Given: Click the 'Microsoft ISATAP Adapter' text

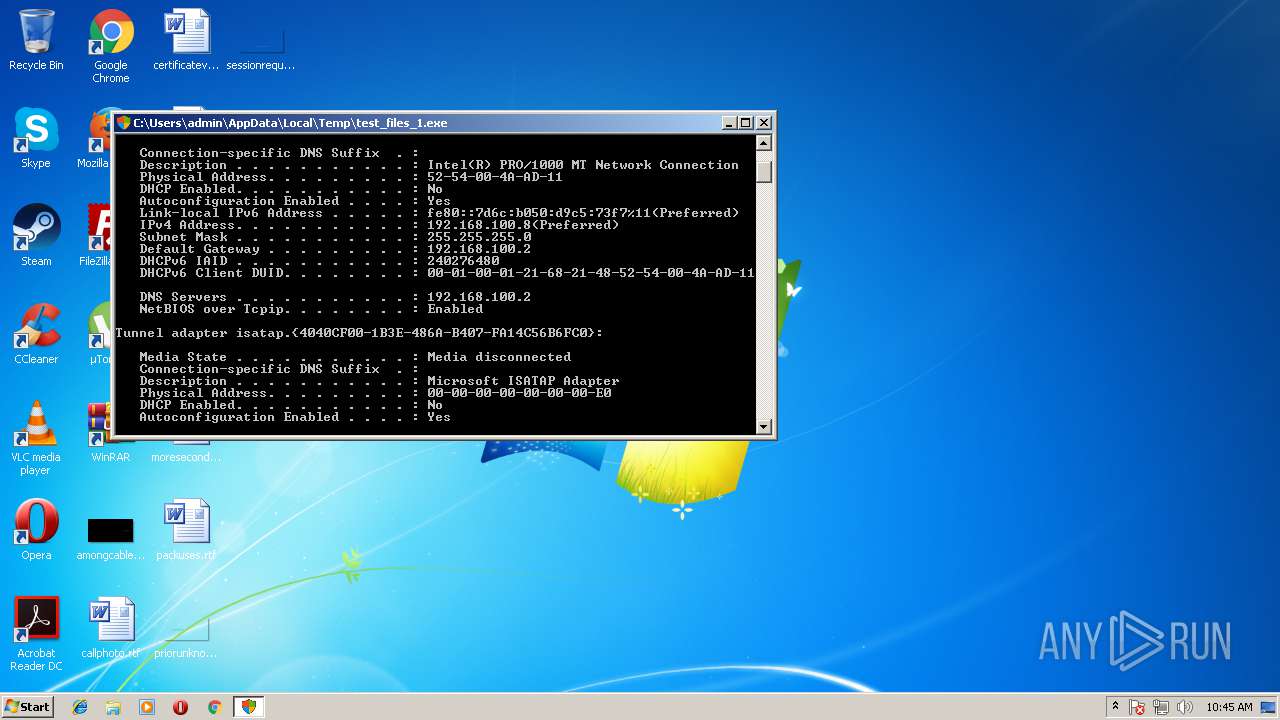Looking at the screenshot, I should click(523, 381).
